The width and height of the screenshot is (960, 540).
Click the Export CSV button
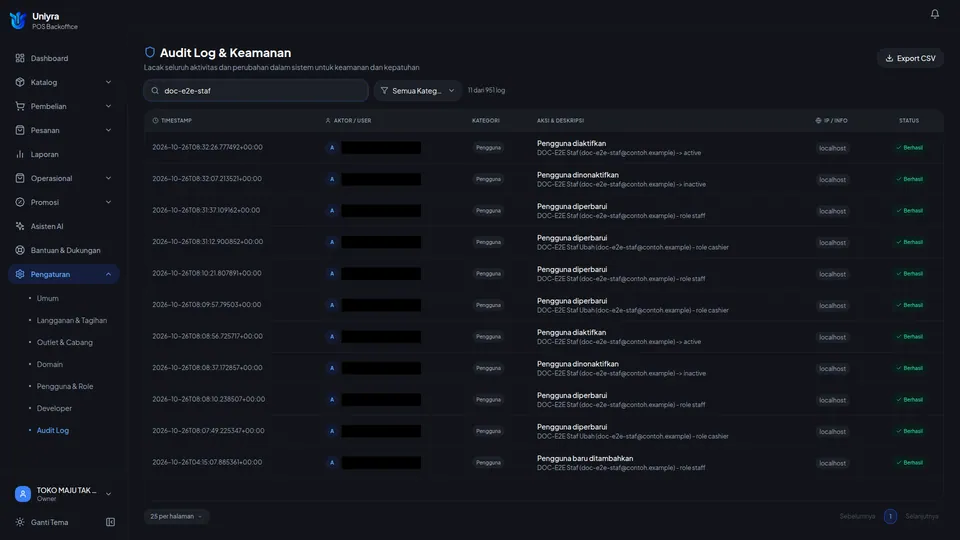pos(910,58)
